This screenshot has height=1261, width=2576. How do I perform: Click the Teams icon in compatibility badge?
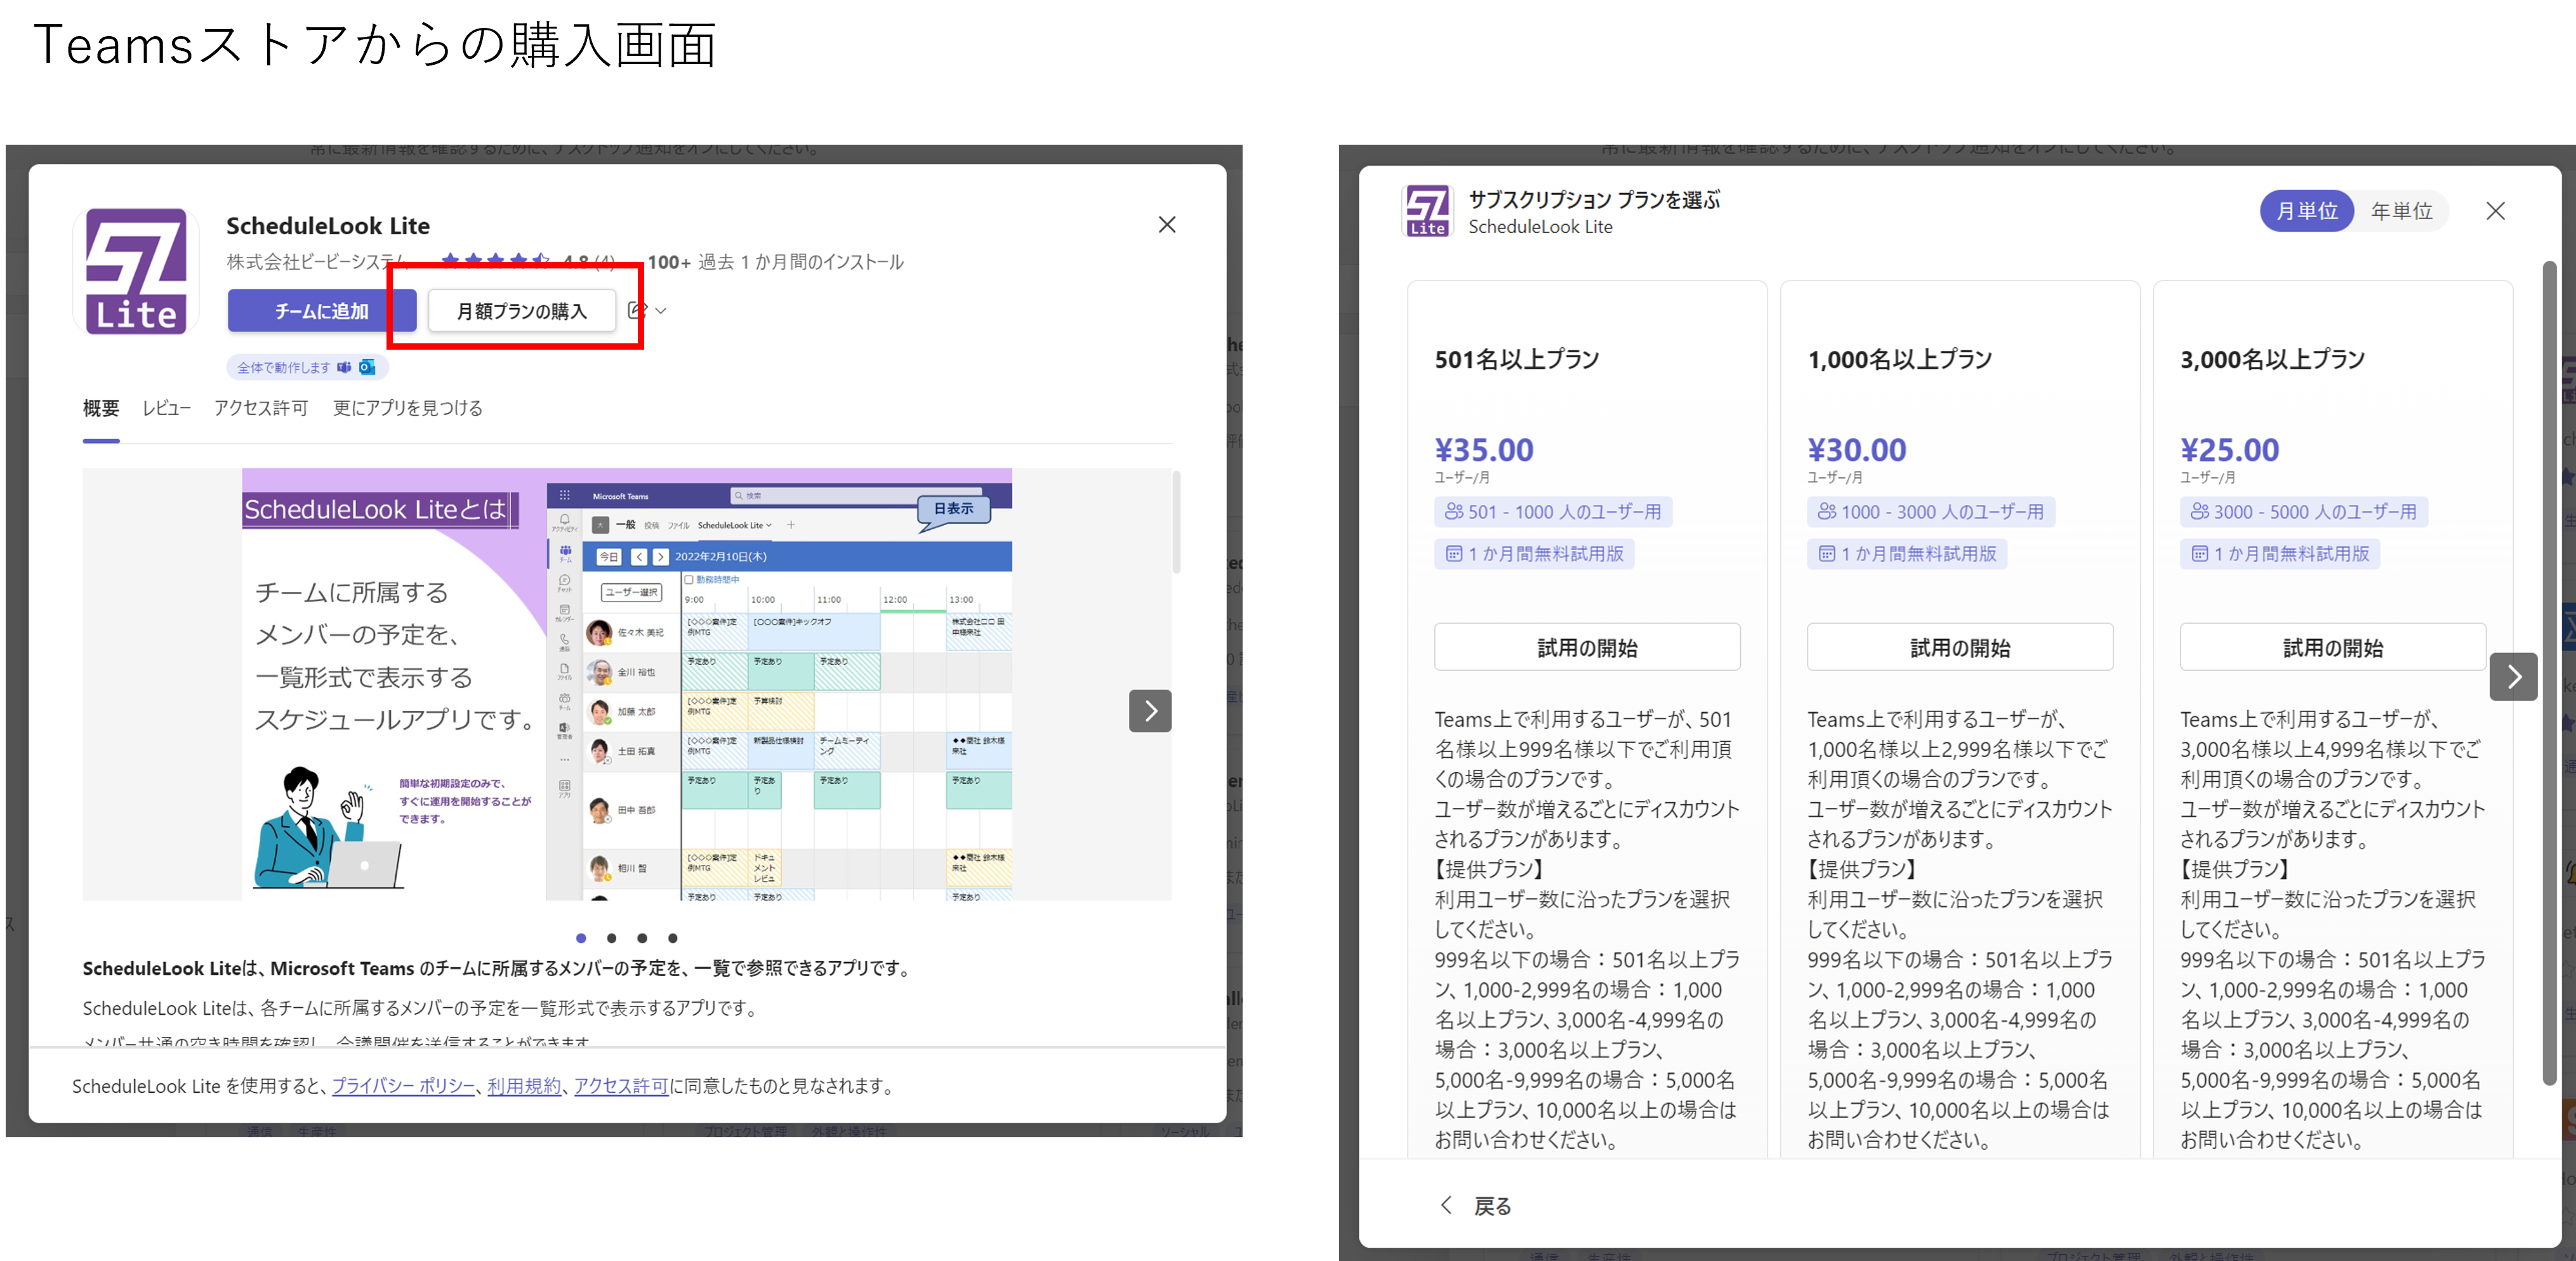coord(345,367)
